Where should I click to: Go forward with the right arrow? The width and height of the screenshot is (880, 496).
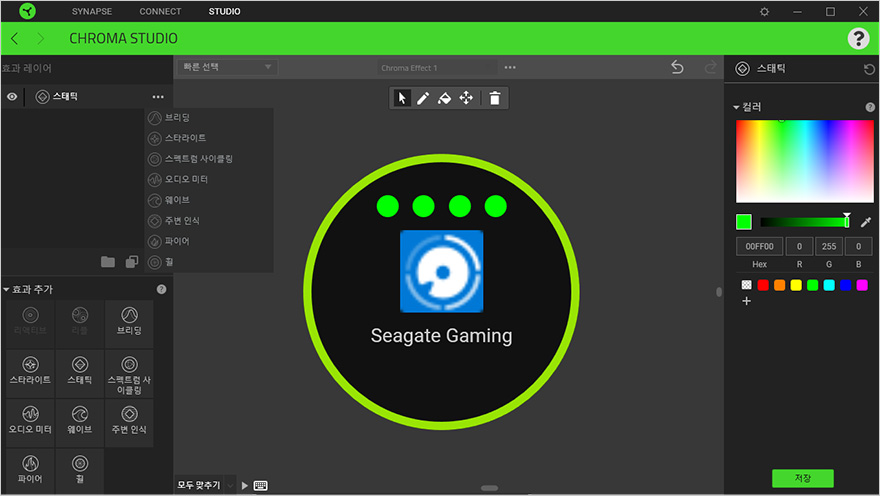(x=40, y=38)
